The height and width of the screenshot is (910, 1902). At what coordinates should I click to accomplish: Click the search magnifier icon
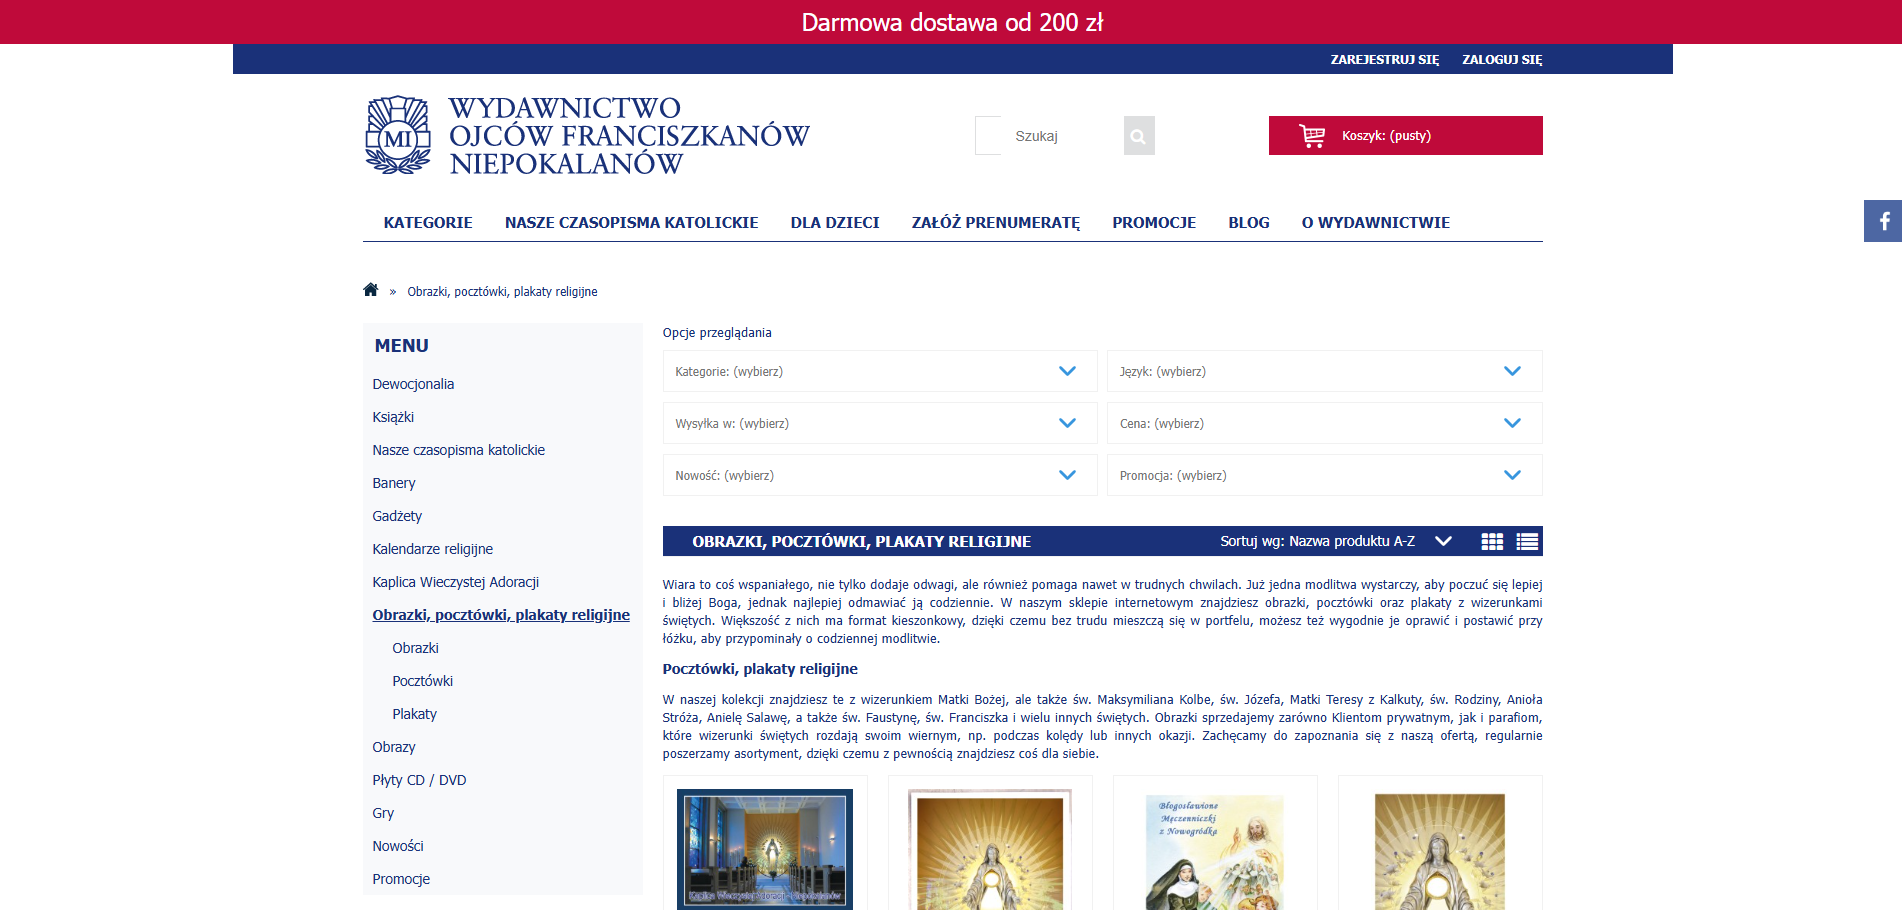click(x=1138, y=135)
